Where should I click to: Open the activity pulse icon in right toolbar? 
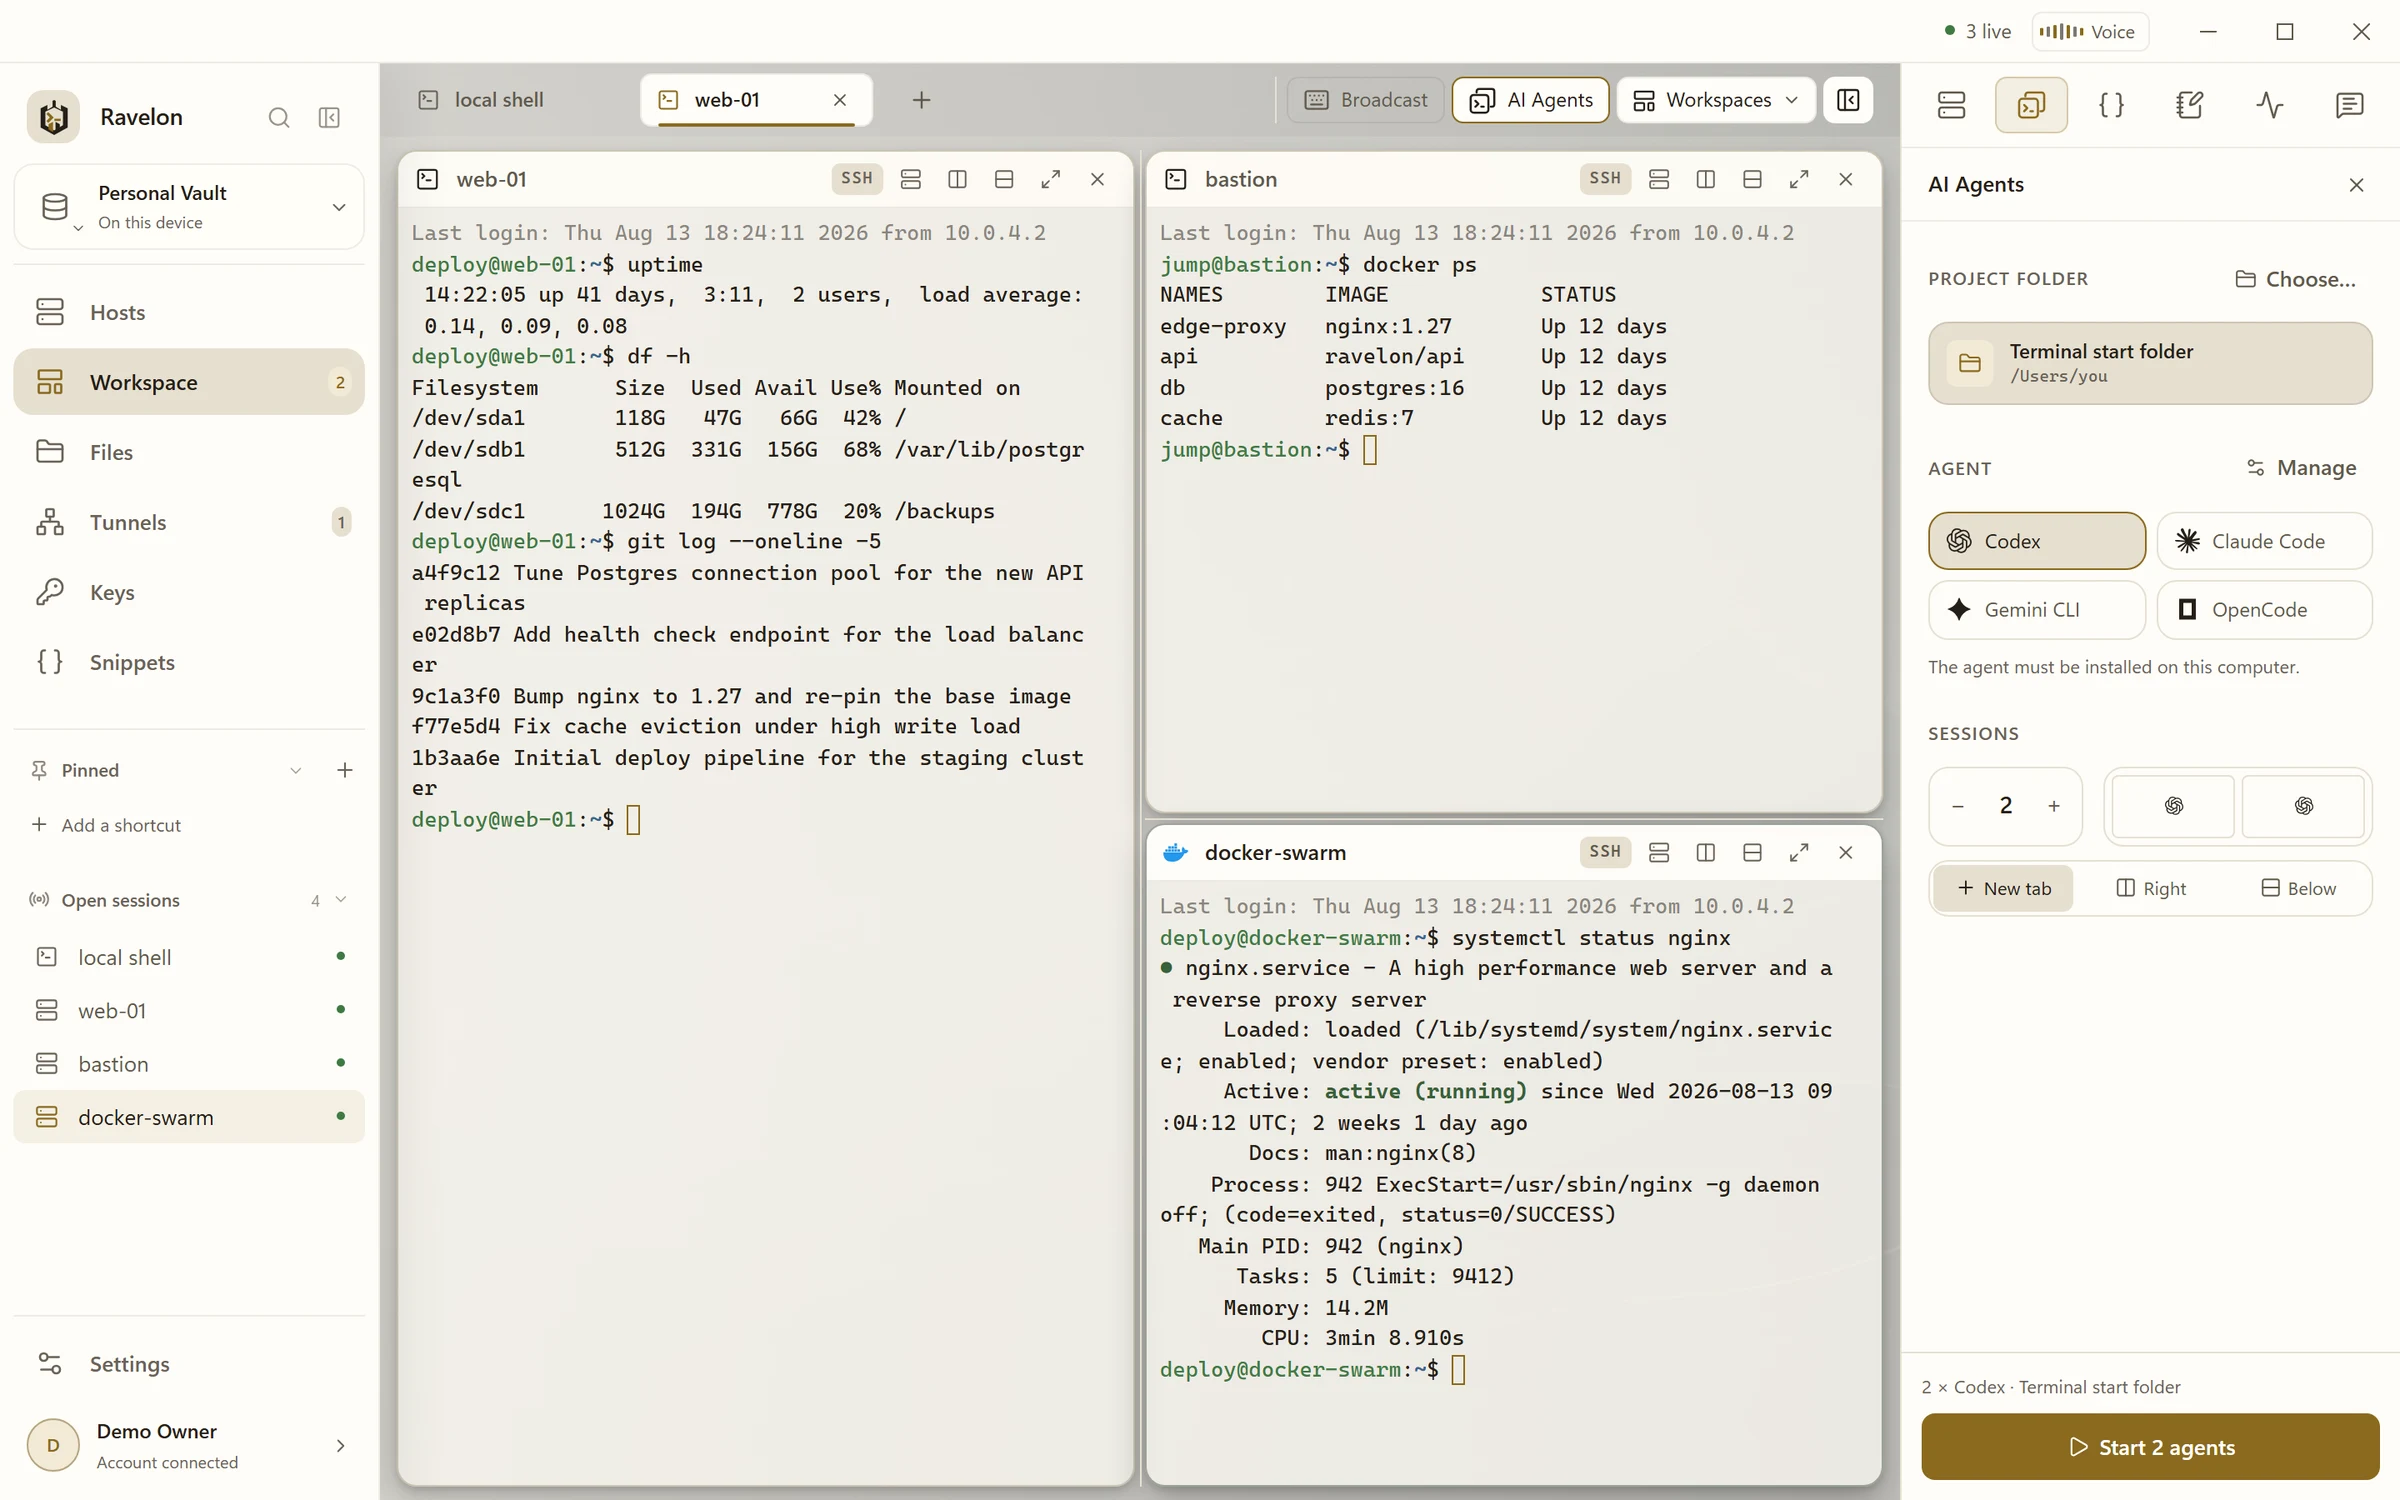pos(2270,105)
